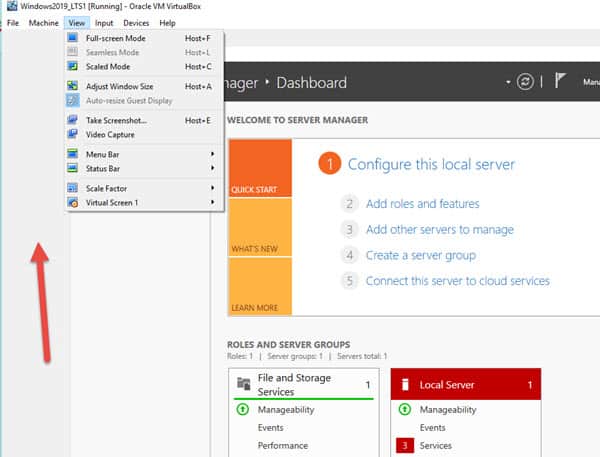This screenshot has height=457, width=600.
Task: Click the VirtualBox title bar app icon
Action: (x=12, y=6)
